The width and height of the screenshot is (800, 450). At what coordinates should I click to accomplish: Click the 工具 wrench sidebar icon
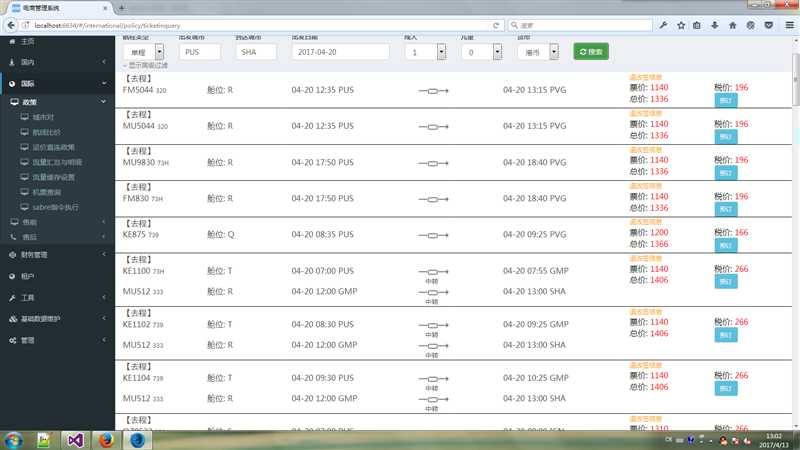pyautogui.click(x=12, y=297)
